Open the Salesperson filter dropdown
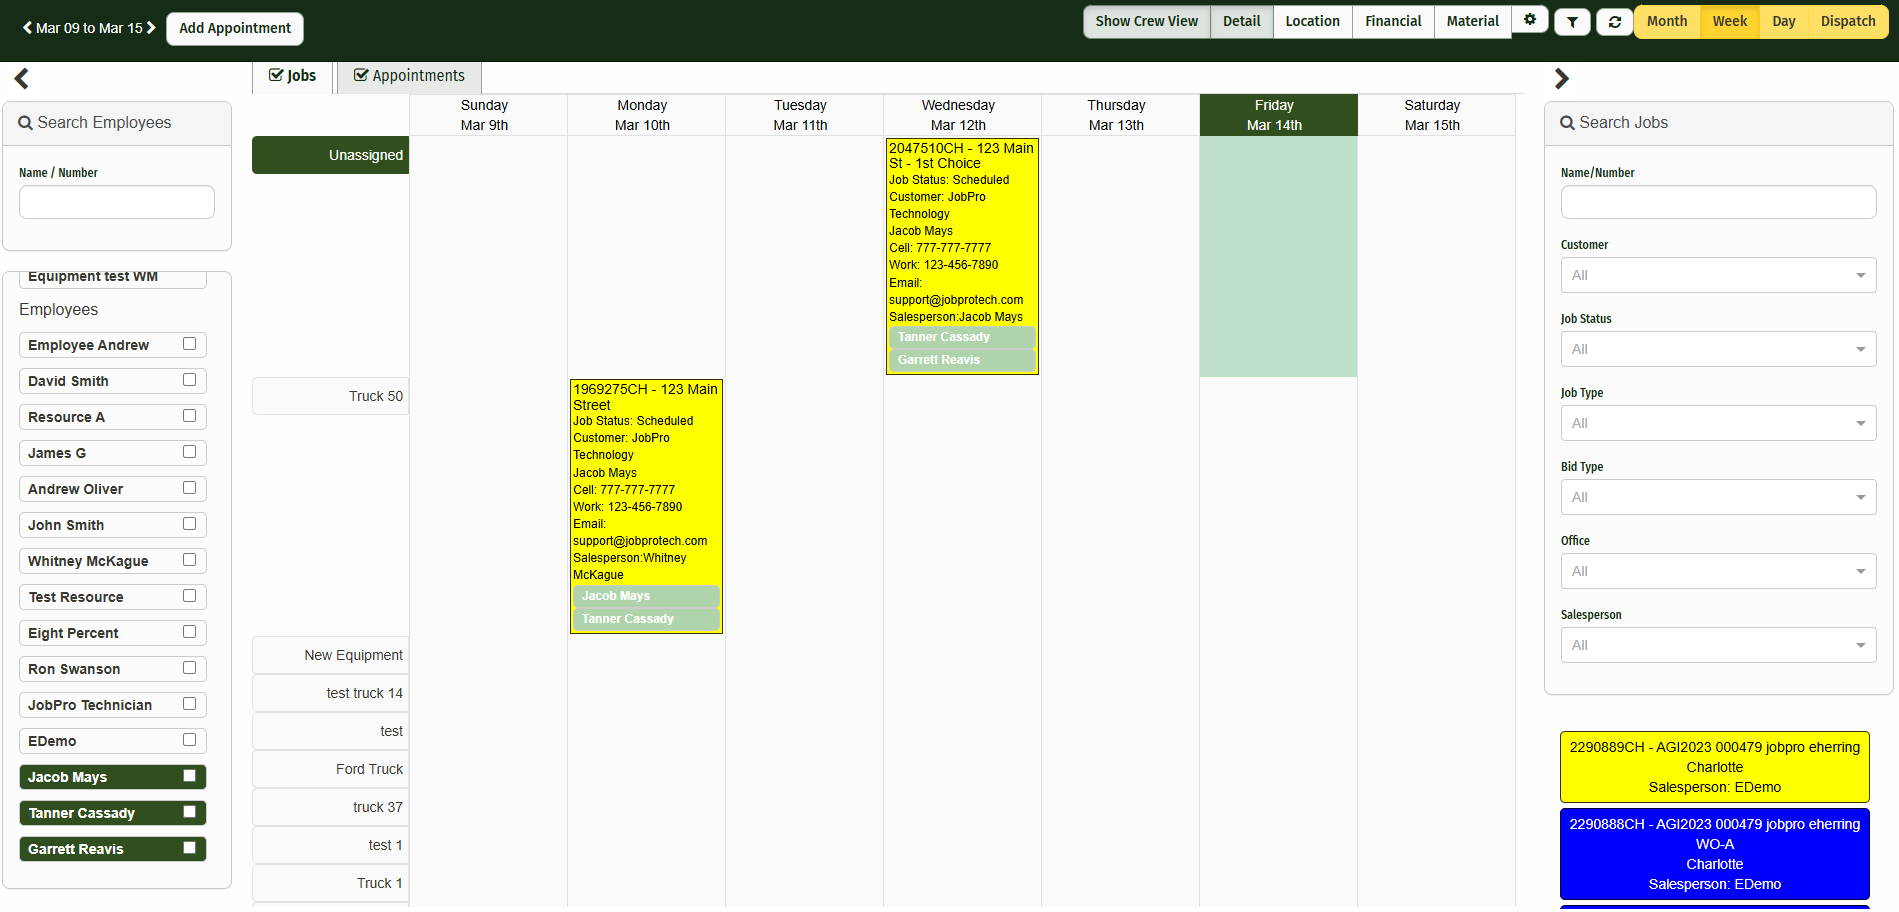 click(x=1717, y=645)
